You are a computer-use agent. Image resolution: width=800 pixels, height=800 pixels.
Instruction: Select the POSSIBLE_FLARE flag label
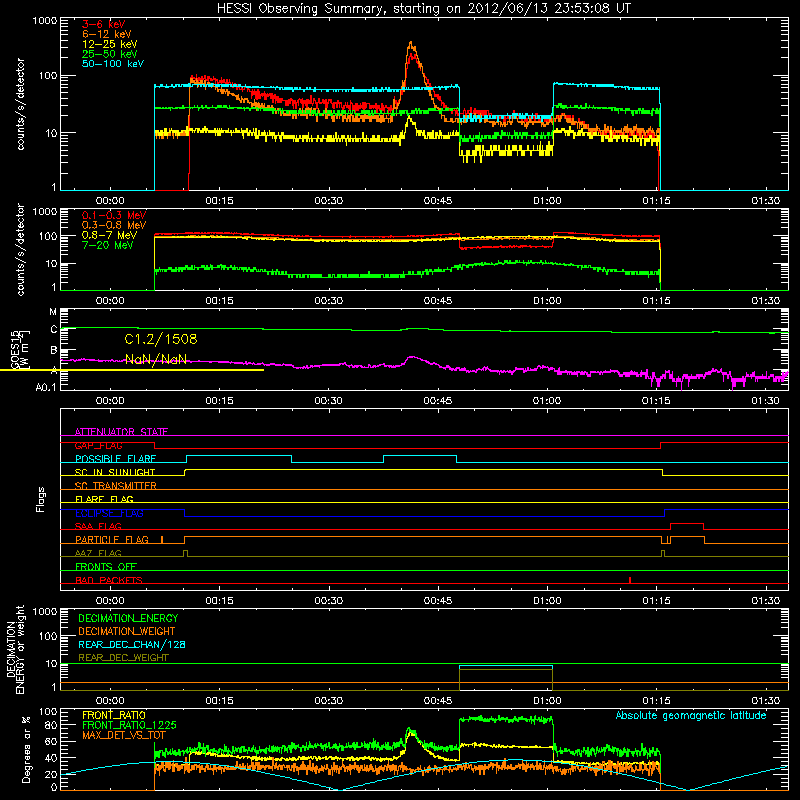point(115,459)
